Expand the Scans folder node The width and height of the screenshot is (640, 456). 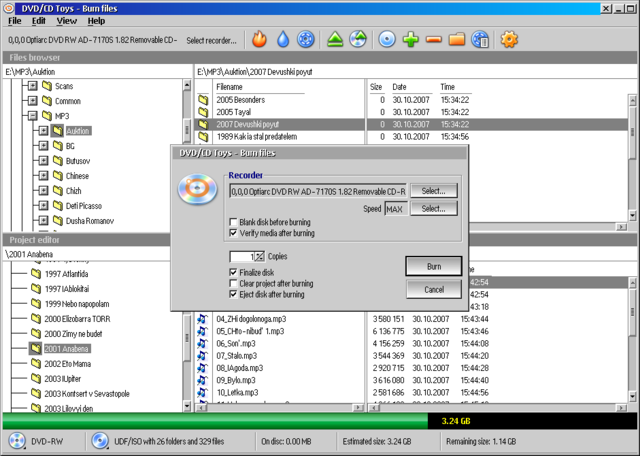click(x=33, y=86)
